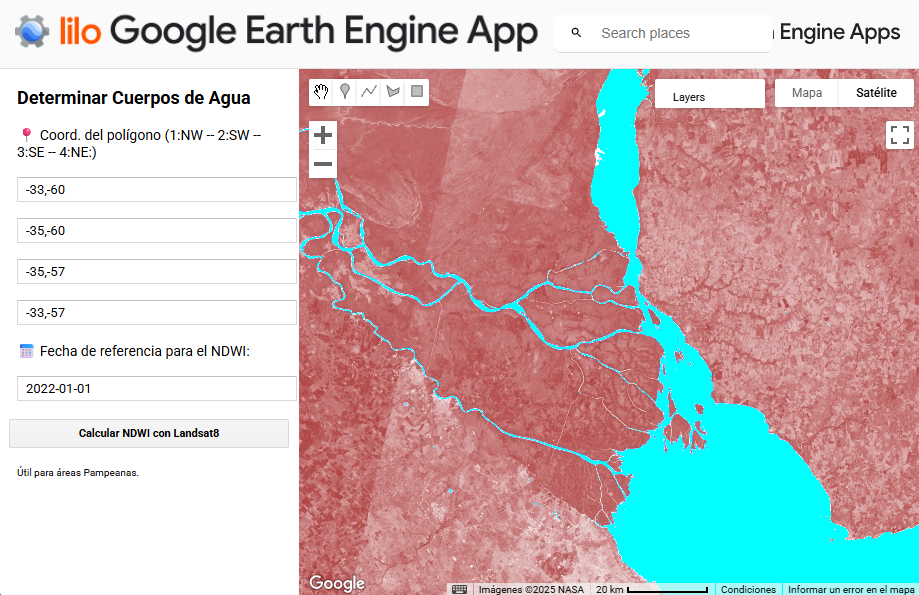Select the draw polygon shape tool

click(393, 92)
